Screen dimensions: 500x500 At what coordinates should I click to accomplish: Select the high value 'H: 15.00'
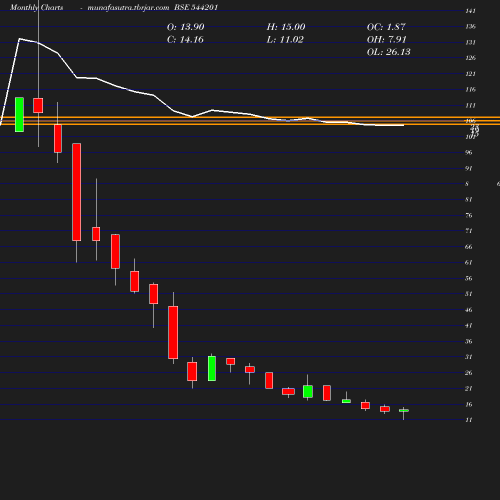click(x=286, y=27)
